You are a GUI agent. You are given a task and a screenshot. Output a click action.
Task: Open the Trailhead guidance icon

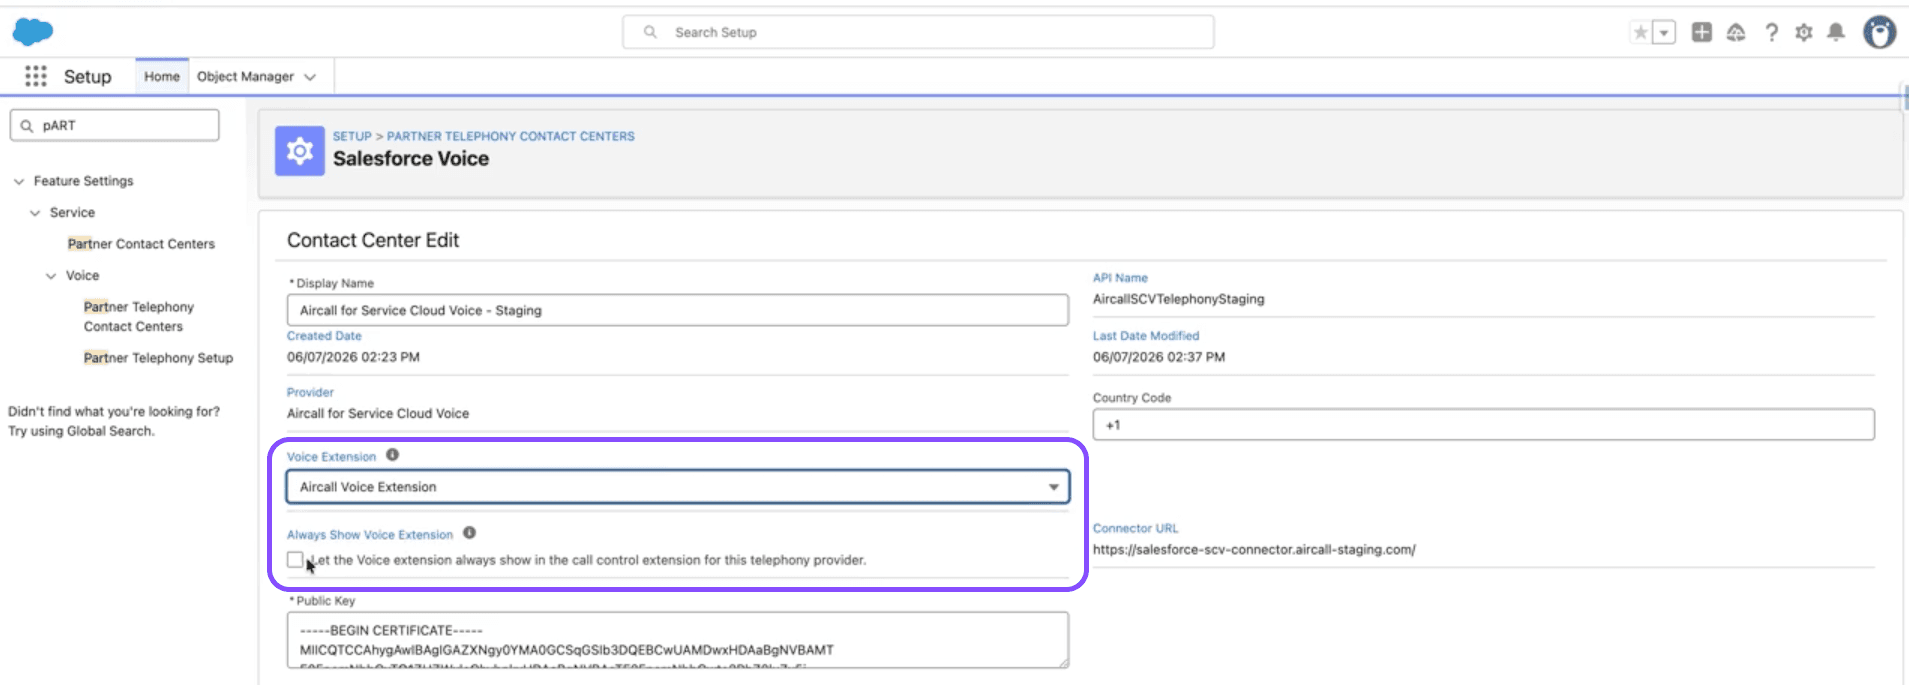pos(1736,32)
